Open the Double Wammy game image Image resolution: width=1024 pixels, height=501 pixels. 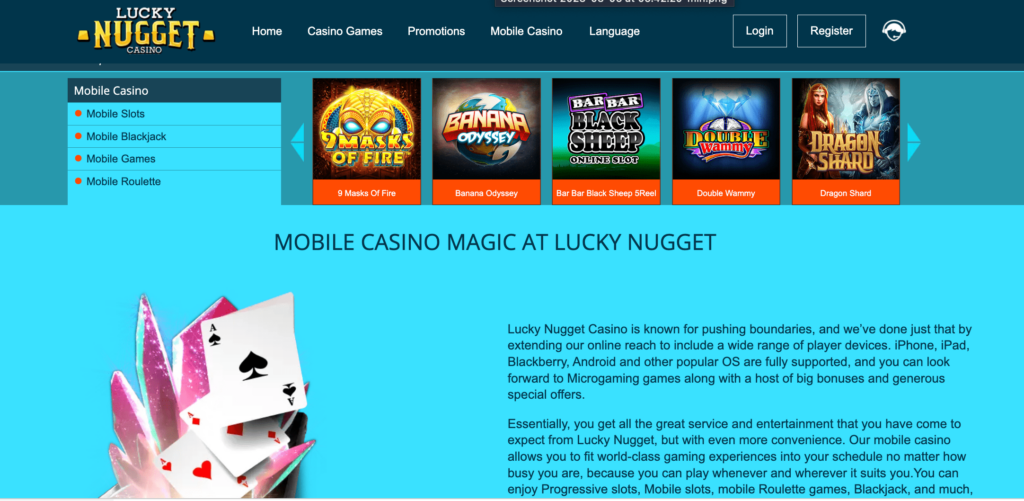pos(726,129)
